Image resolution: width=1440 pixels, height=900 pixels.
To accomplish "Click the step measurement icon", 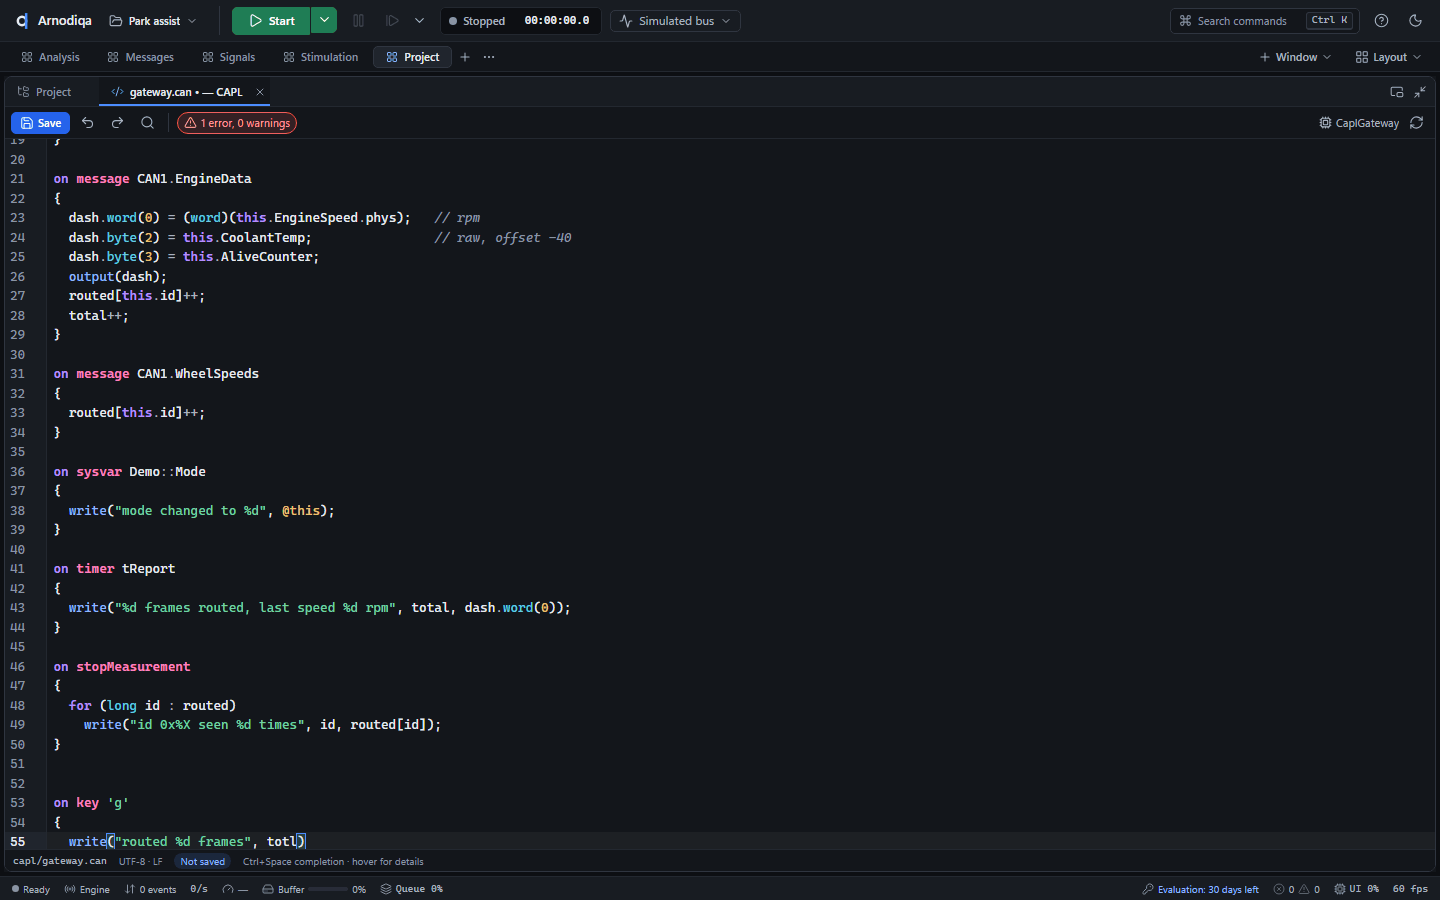I will tap(393, 21).
